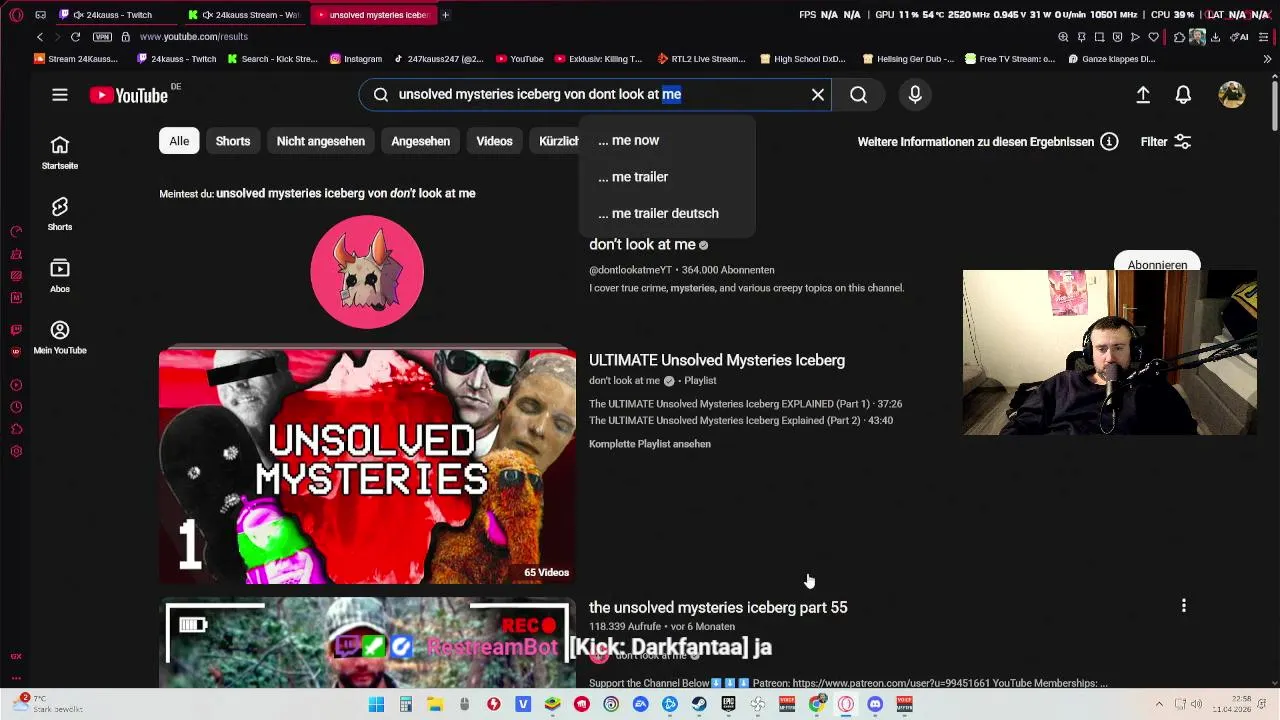Open the YouTube hamburger guide menu

coord(60,95)
